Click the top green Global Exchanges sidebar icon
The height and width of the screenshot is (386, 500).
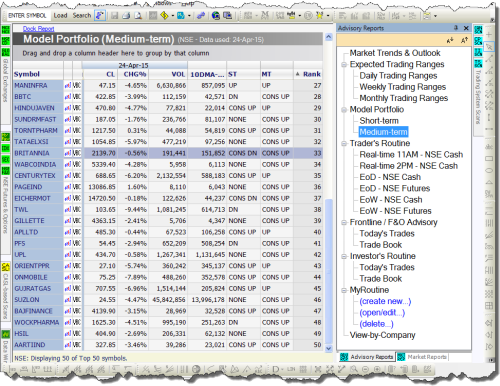point(6,30)
